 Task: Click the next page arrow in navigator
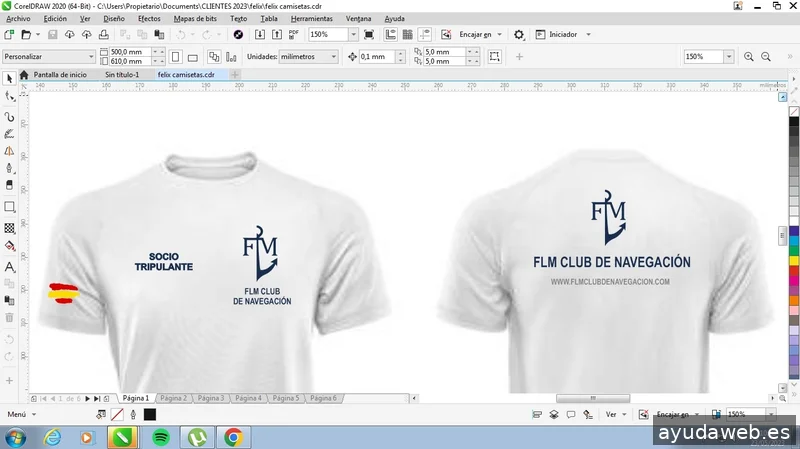[87, 398]
